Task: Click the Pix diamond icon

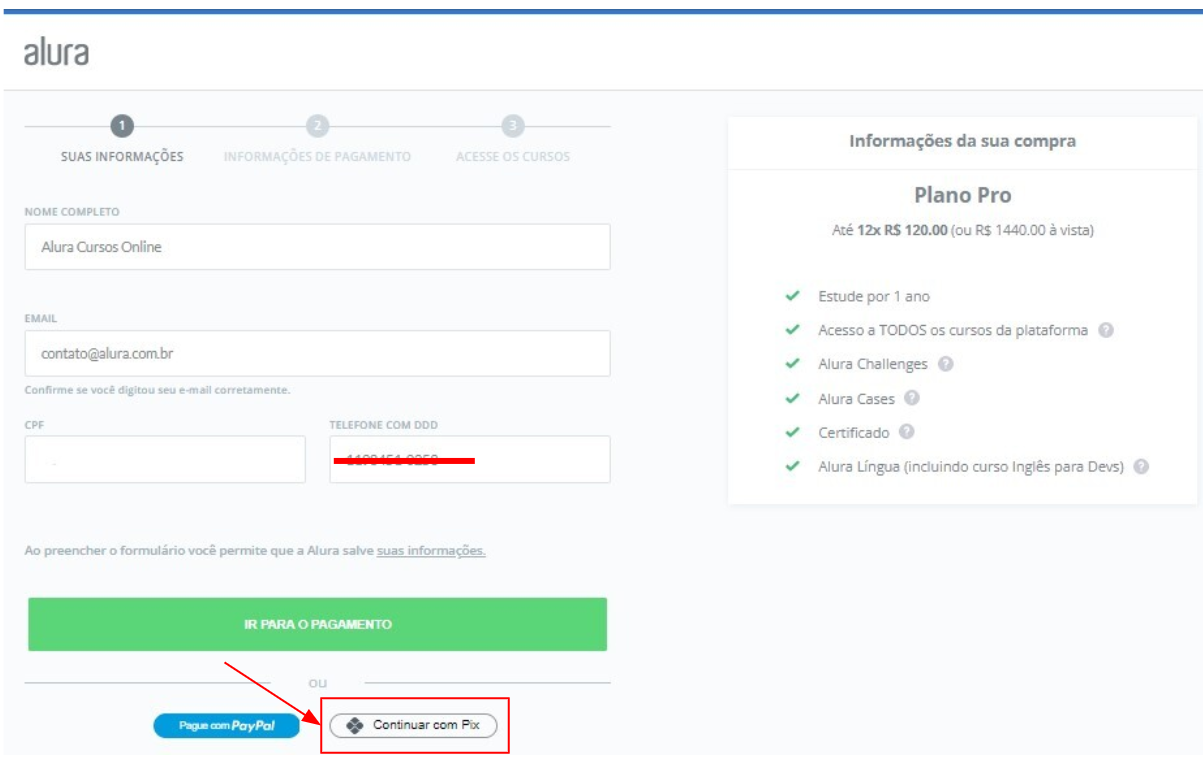Action: (354, 725)
